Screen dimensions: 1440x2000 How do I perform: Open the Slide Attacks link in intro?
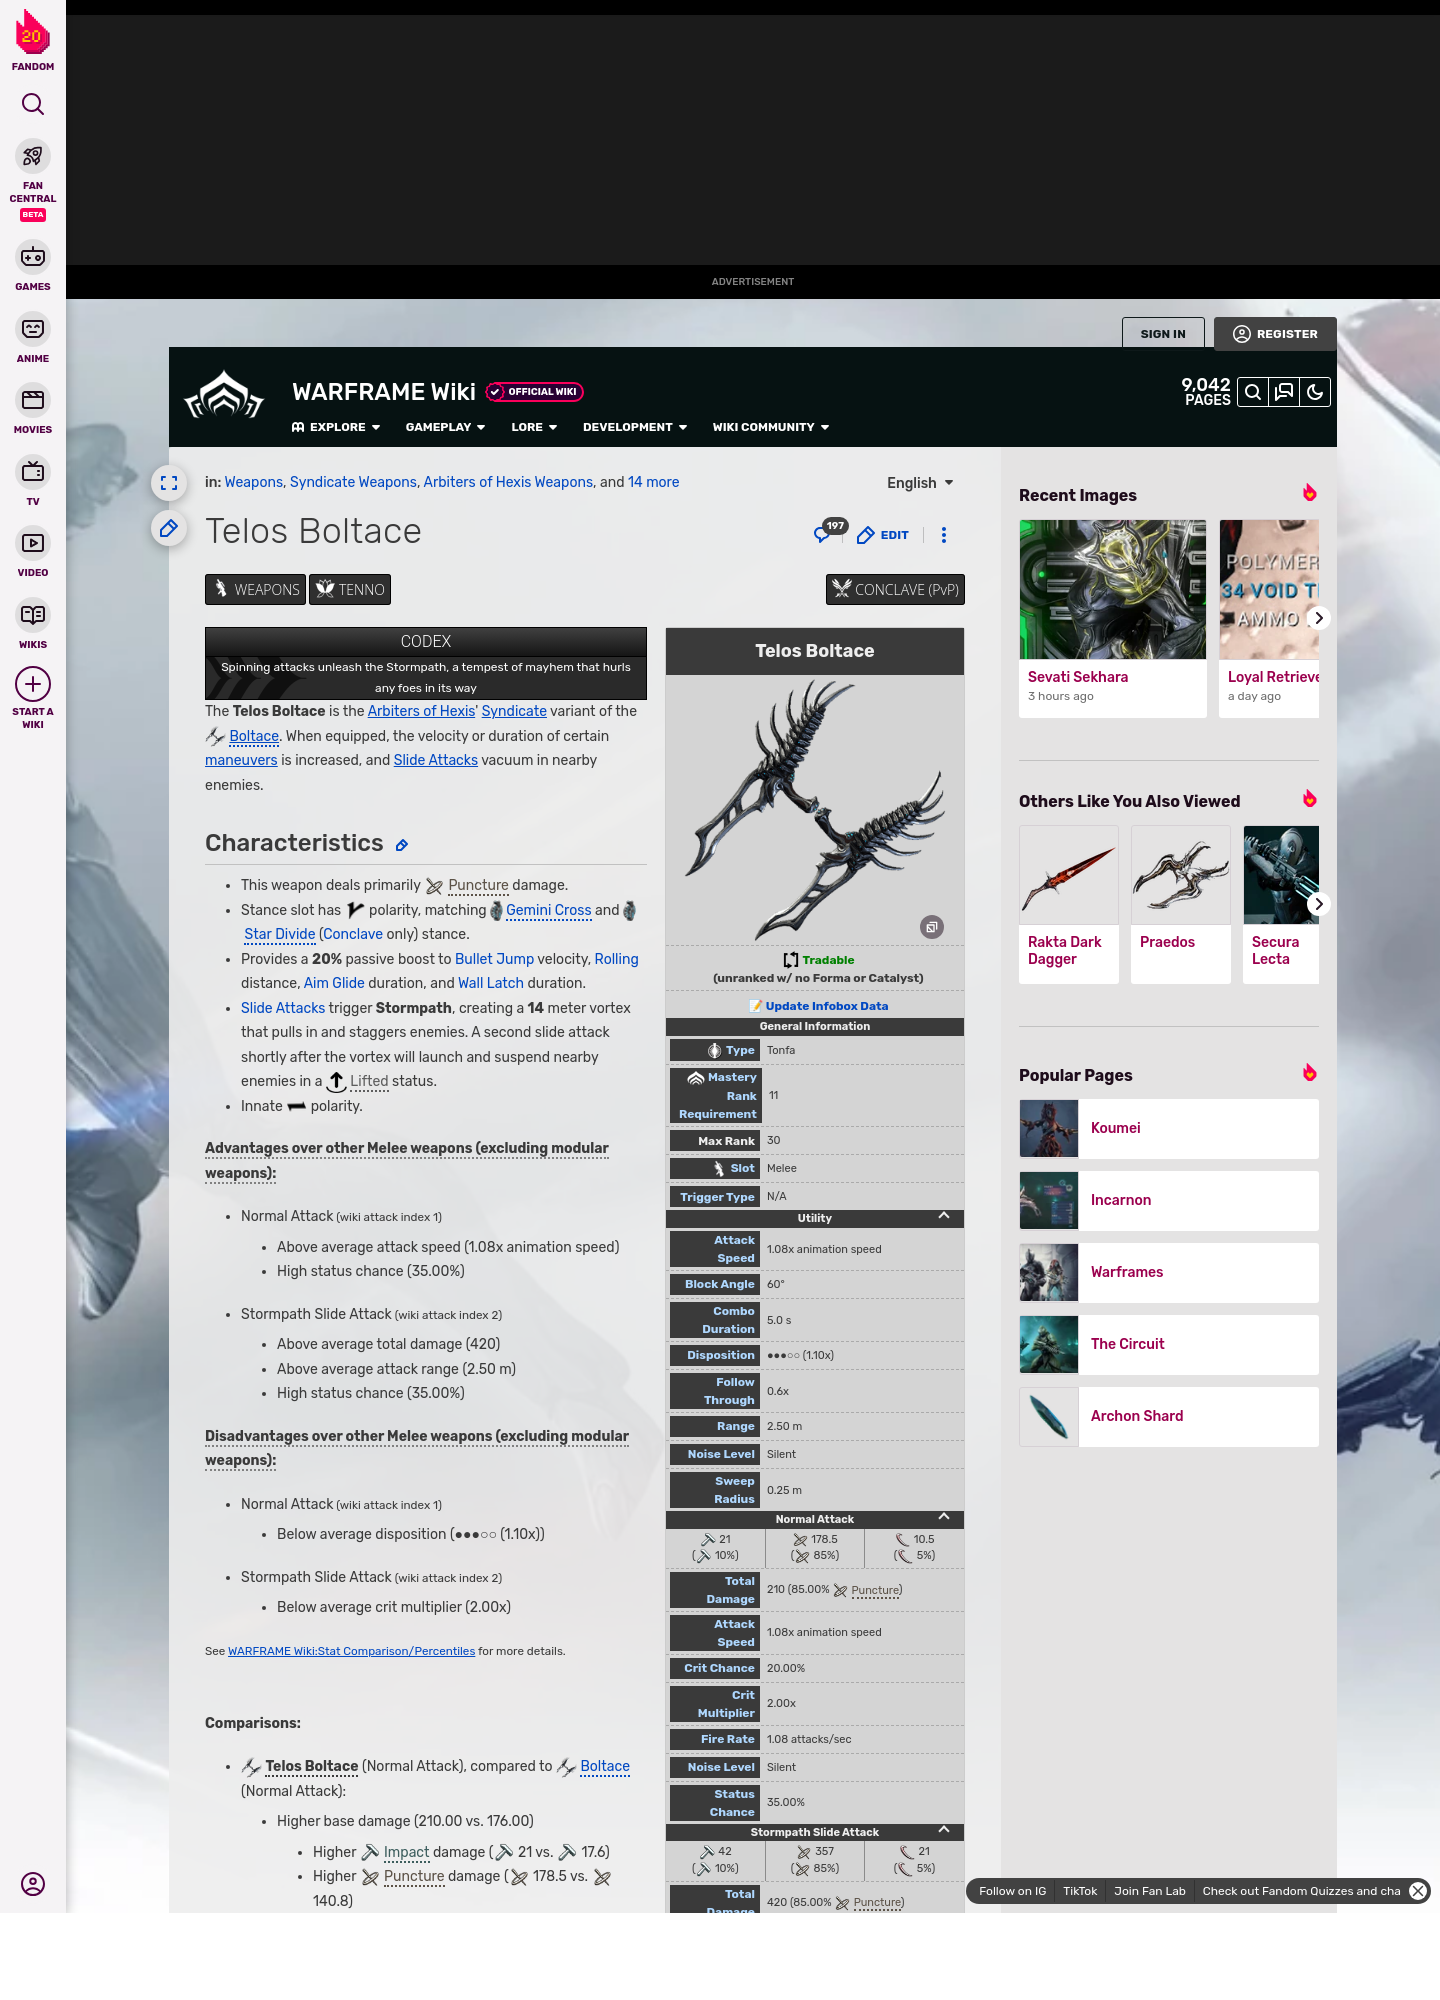(x=436, y=760)
